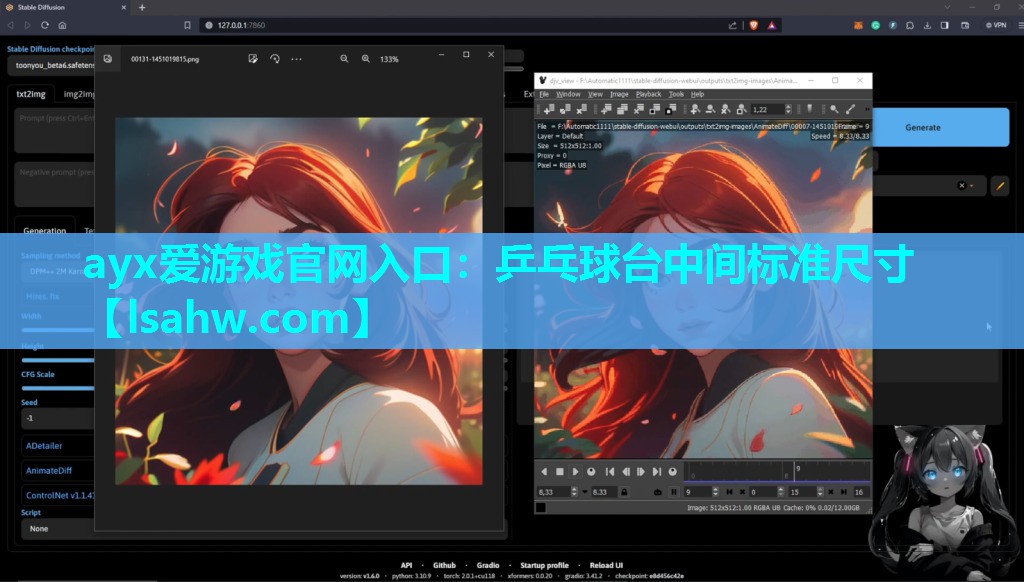Viewport: 1024px width, 582px height.
Task: Stop playback in djv_view
Action: [560, 472]
